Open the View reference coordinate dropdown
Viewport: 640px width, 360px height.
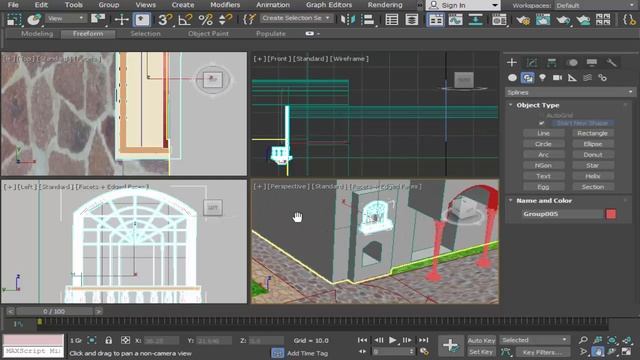tap(65, 18)
